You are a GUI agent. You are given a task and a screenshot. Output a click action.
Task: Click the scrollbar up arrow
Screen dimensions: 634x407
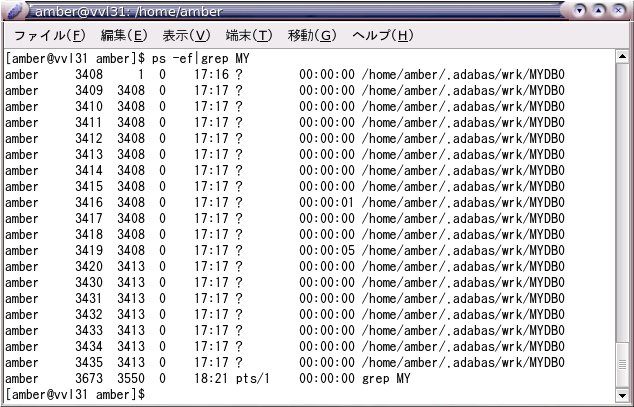[x=623, y=57]
